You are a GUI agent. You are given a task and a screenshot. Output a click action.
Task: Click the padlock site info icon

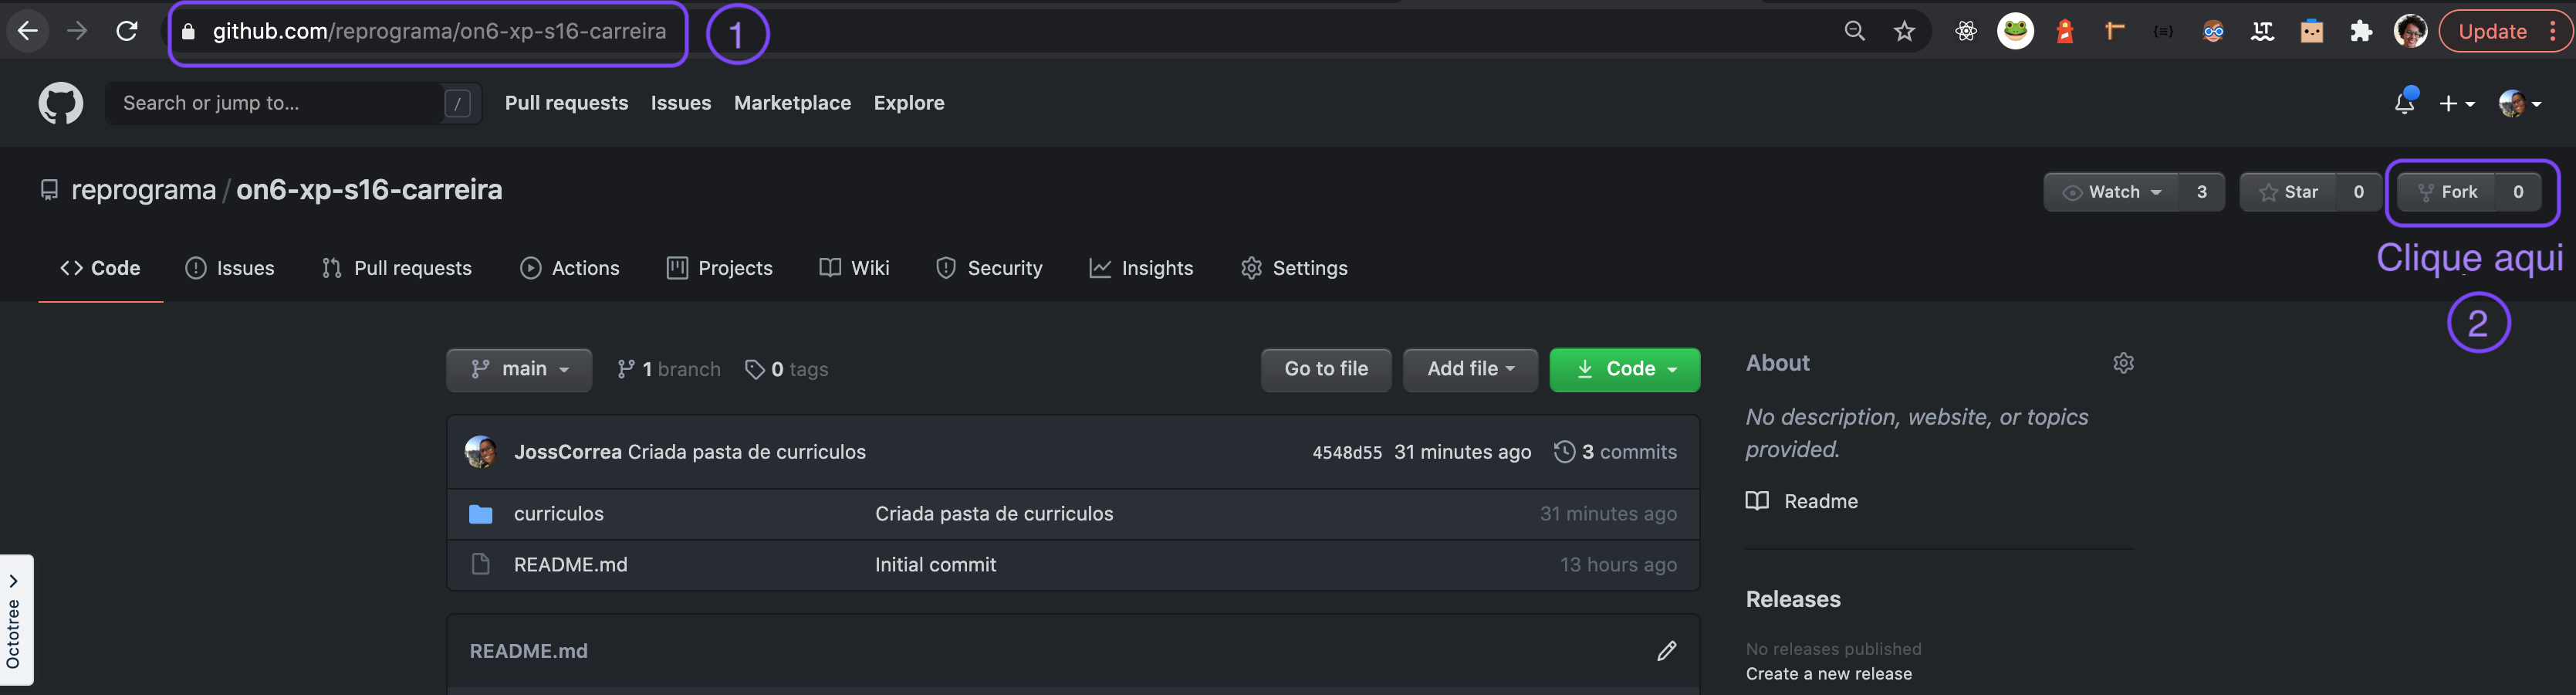click(188, 32)
